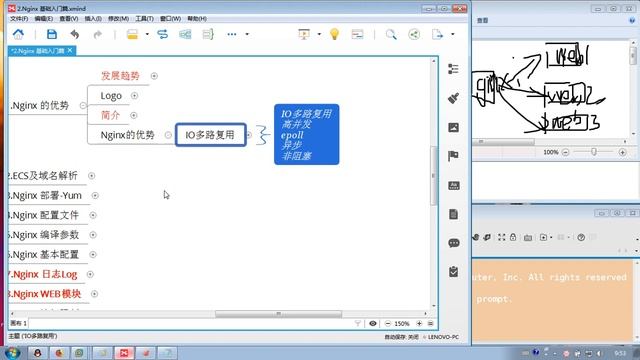
Task: Open the Windows Start button
Action: [x=12, y=353]
